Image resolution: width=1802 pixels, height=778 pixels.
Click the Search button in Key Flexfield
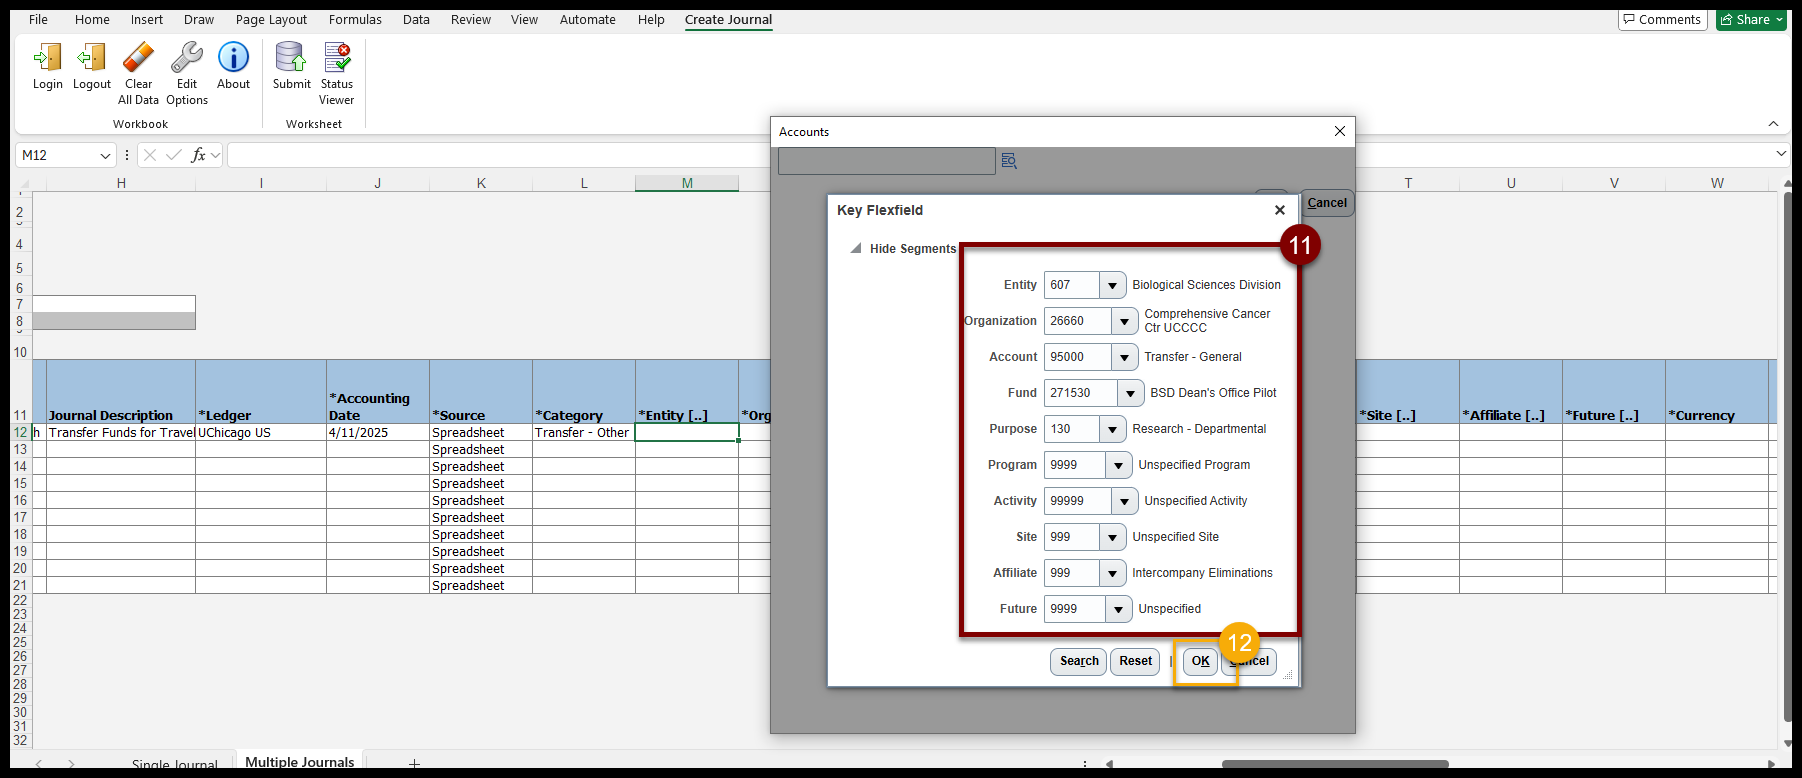(x=1078, y=661)
